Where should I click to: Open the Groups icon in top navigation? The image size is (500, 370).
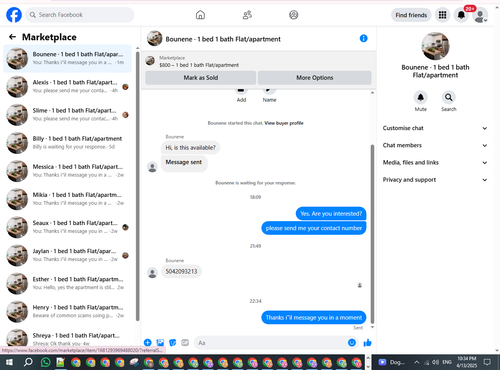(x=294, y=15)
